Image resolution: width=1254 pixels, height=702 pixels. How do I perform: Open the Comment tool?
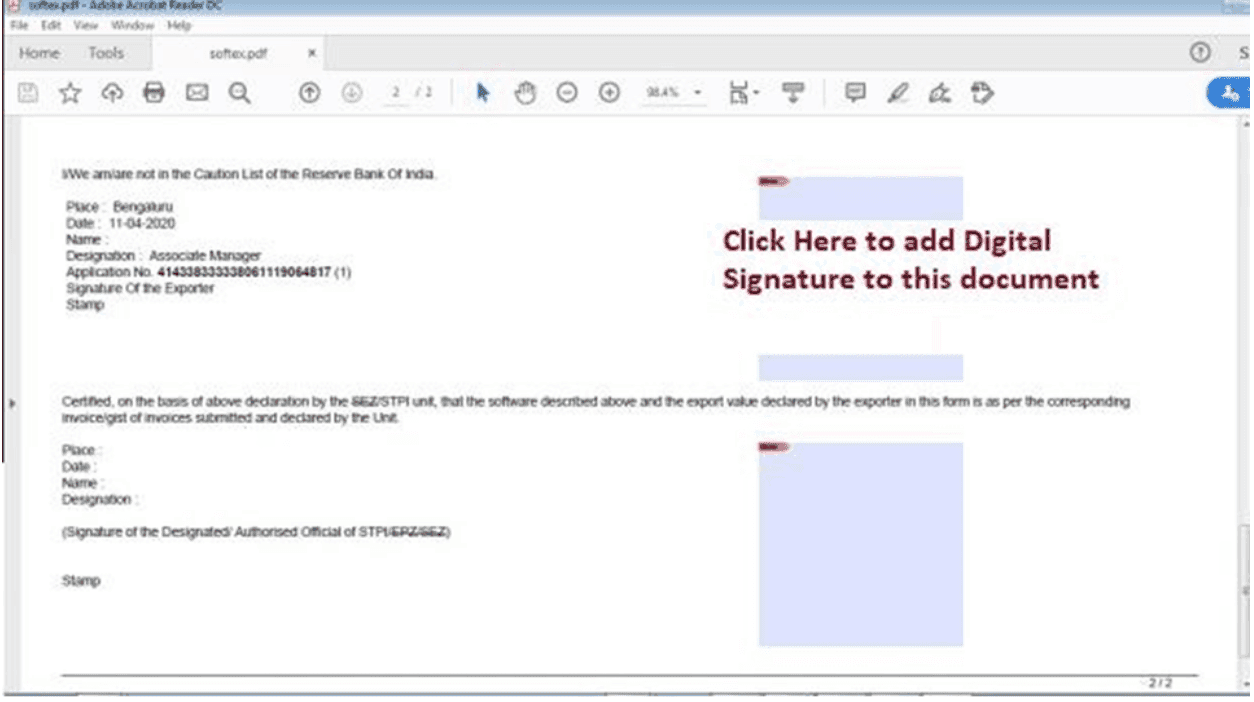coord(854,93)
